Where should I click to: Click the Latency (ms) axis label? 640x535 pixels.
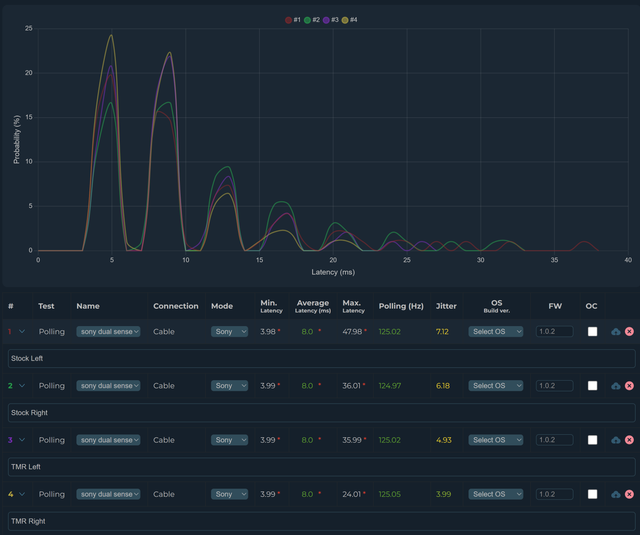pos(333,272)
